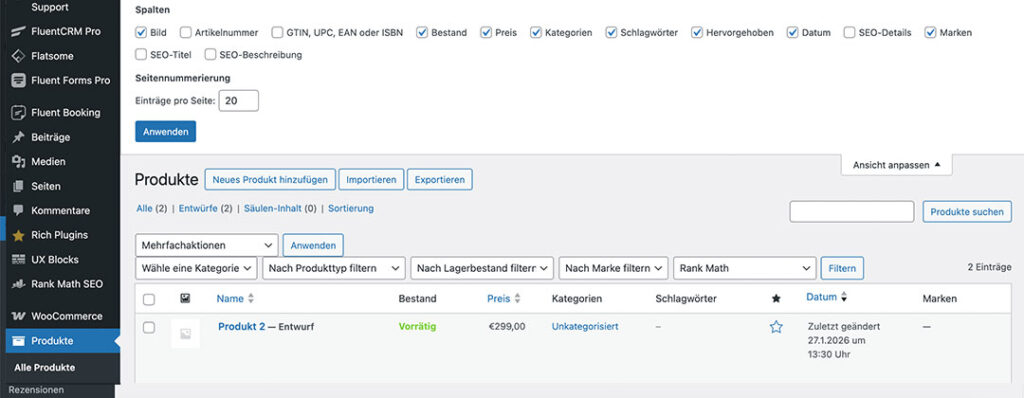The image size is (1024, 398).
Task: Open the Nach Produkttyp filtern dropdown
Action: pos(334,268)
